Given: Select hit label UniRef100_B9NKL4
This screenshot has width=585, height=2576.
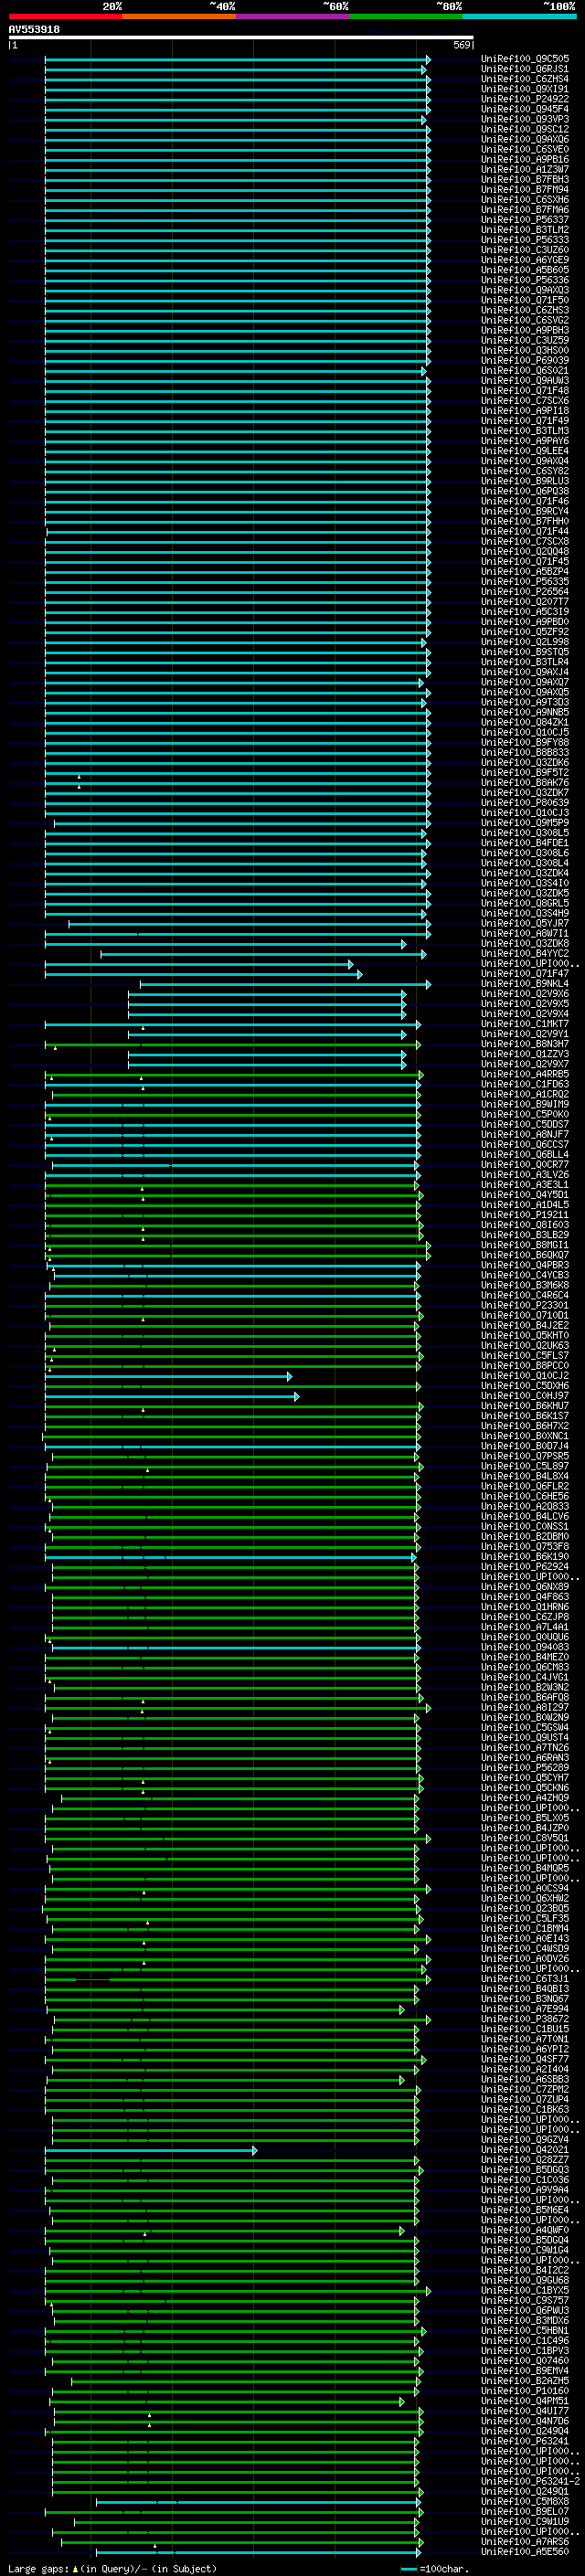Looking at the screenshot, I should [525, 983].
